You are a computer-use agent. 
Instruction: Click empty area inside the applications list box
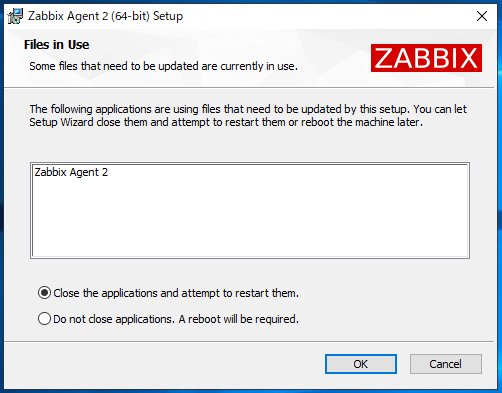click(250, 220)
